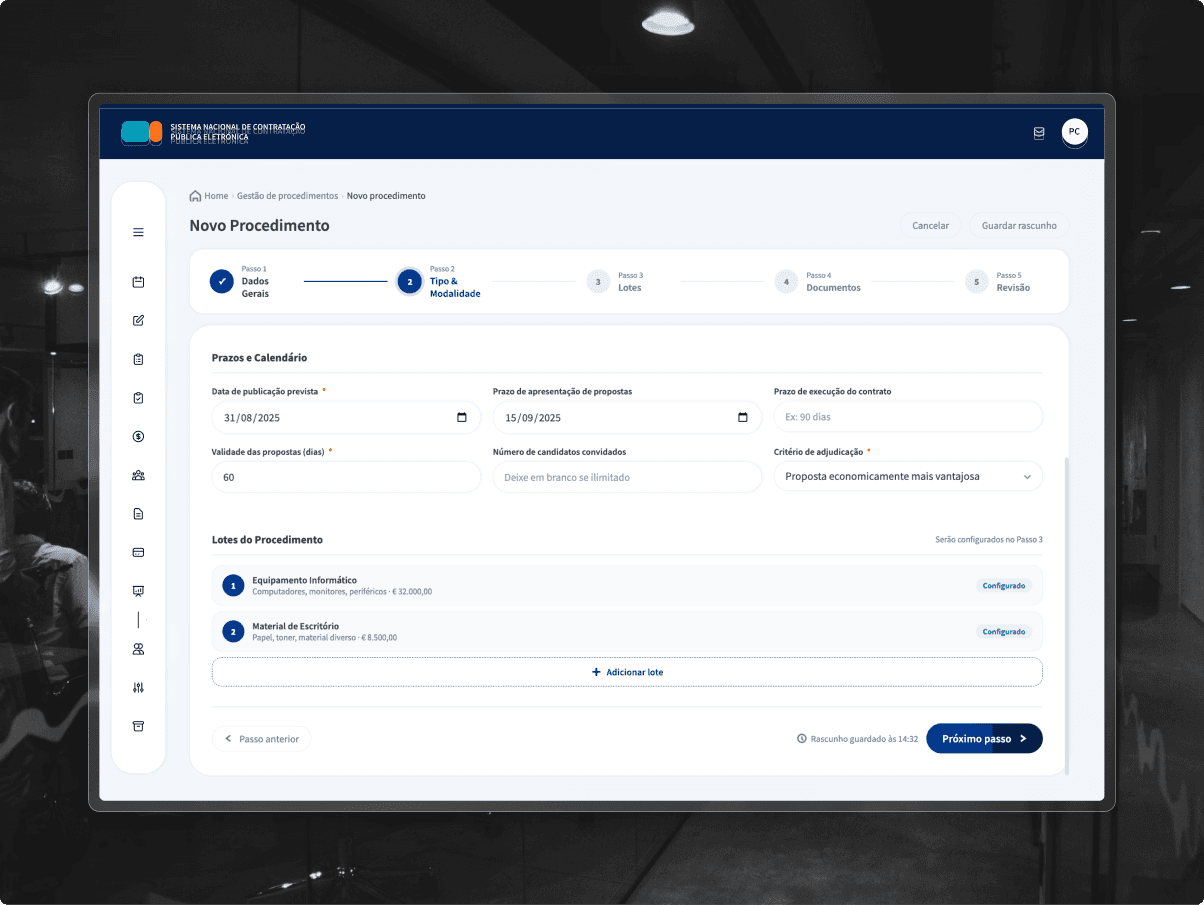Screen dimensions: 1204x905
Task: Go to Revisão step
Action: (1013, 287)
